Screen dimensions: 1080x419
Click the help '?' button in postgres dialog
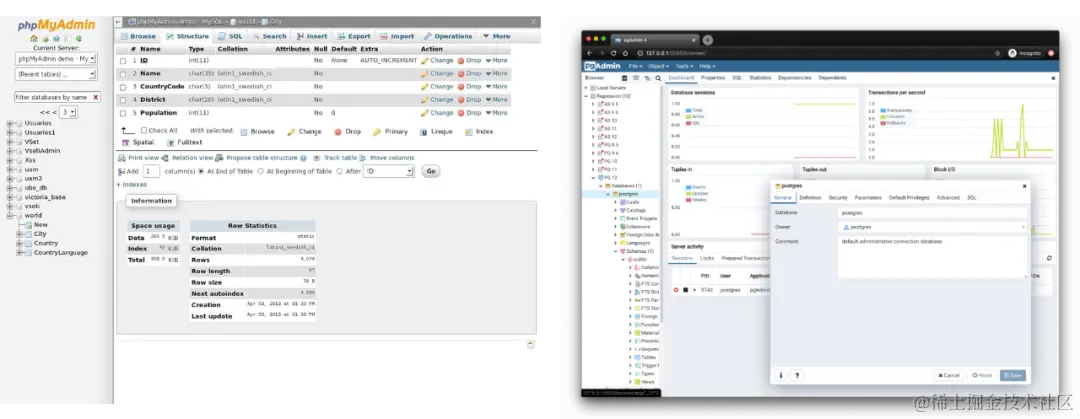797,375
